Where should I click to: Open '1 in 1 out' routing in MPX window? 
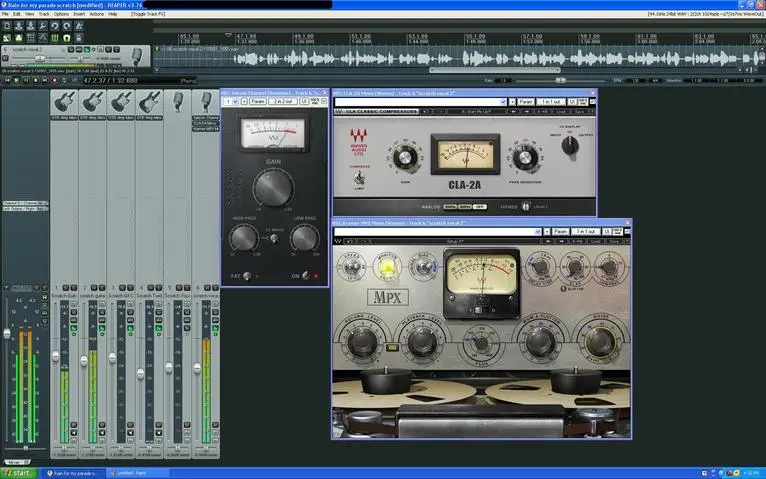point(586,231)
